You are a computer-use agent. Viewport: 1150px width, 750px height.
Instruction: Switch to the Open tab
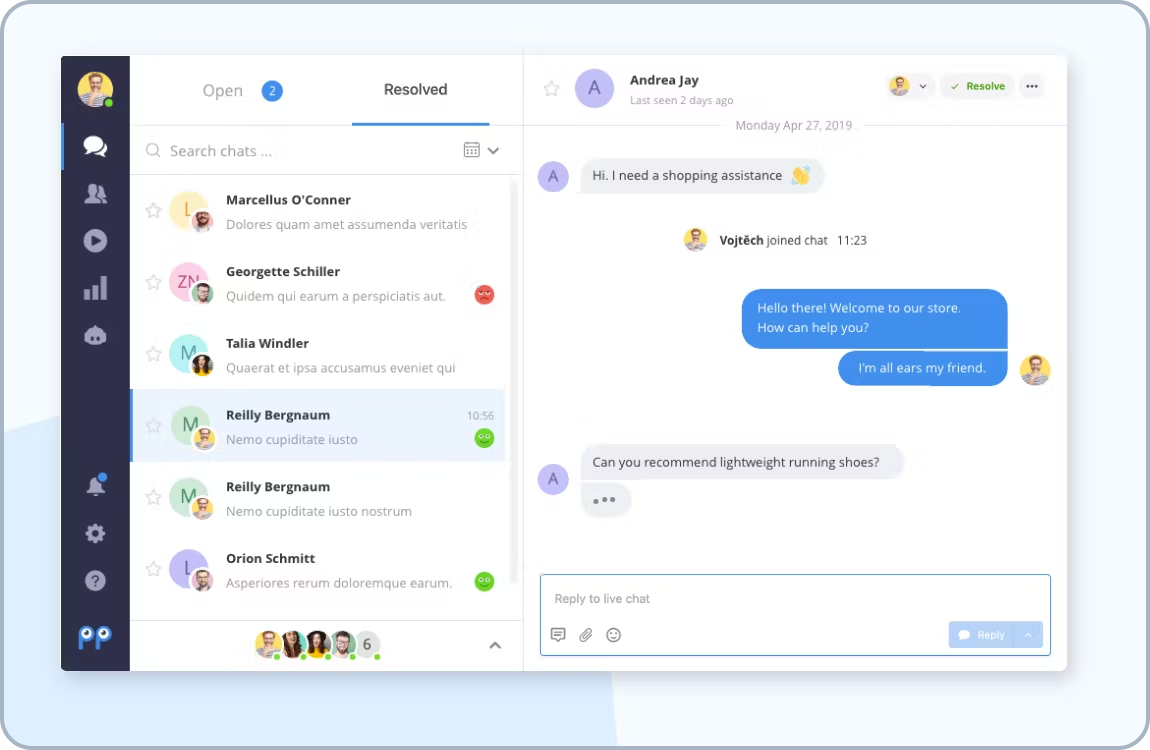tap(222, 90)
